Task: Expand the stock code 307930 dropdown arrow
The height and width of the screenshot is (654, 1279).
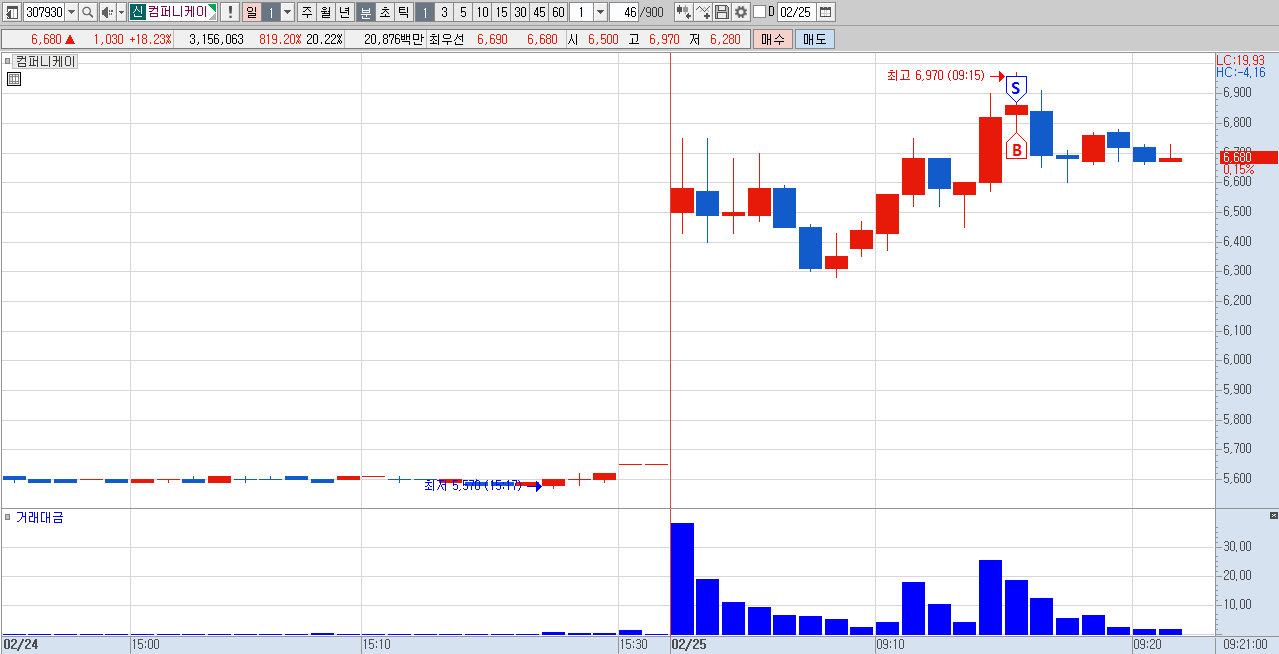Action: coord(71,12)
